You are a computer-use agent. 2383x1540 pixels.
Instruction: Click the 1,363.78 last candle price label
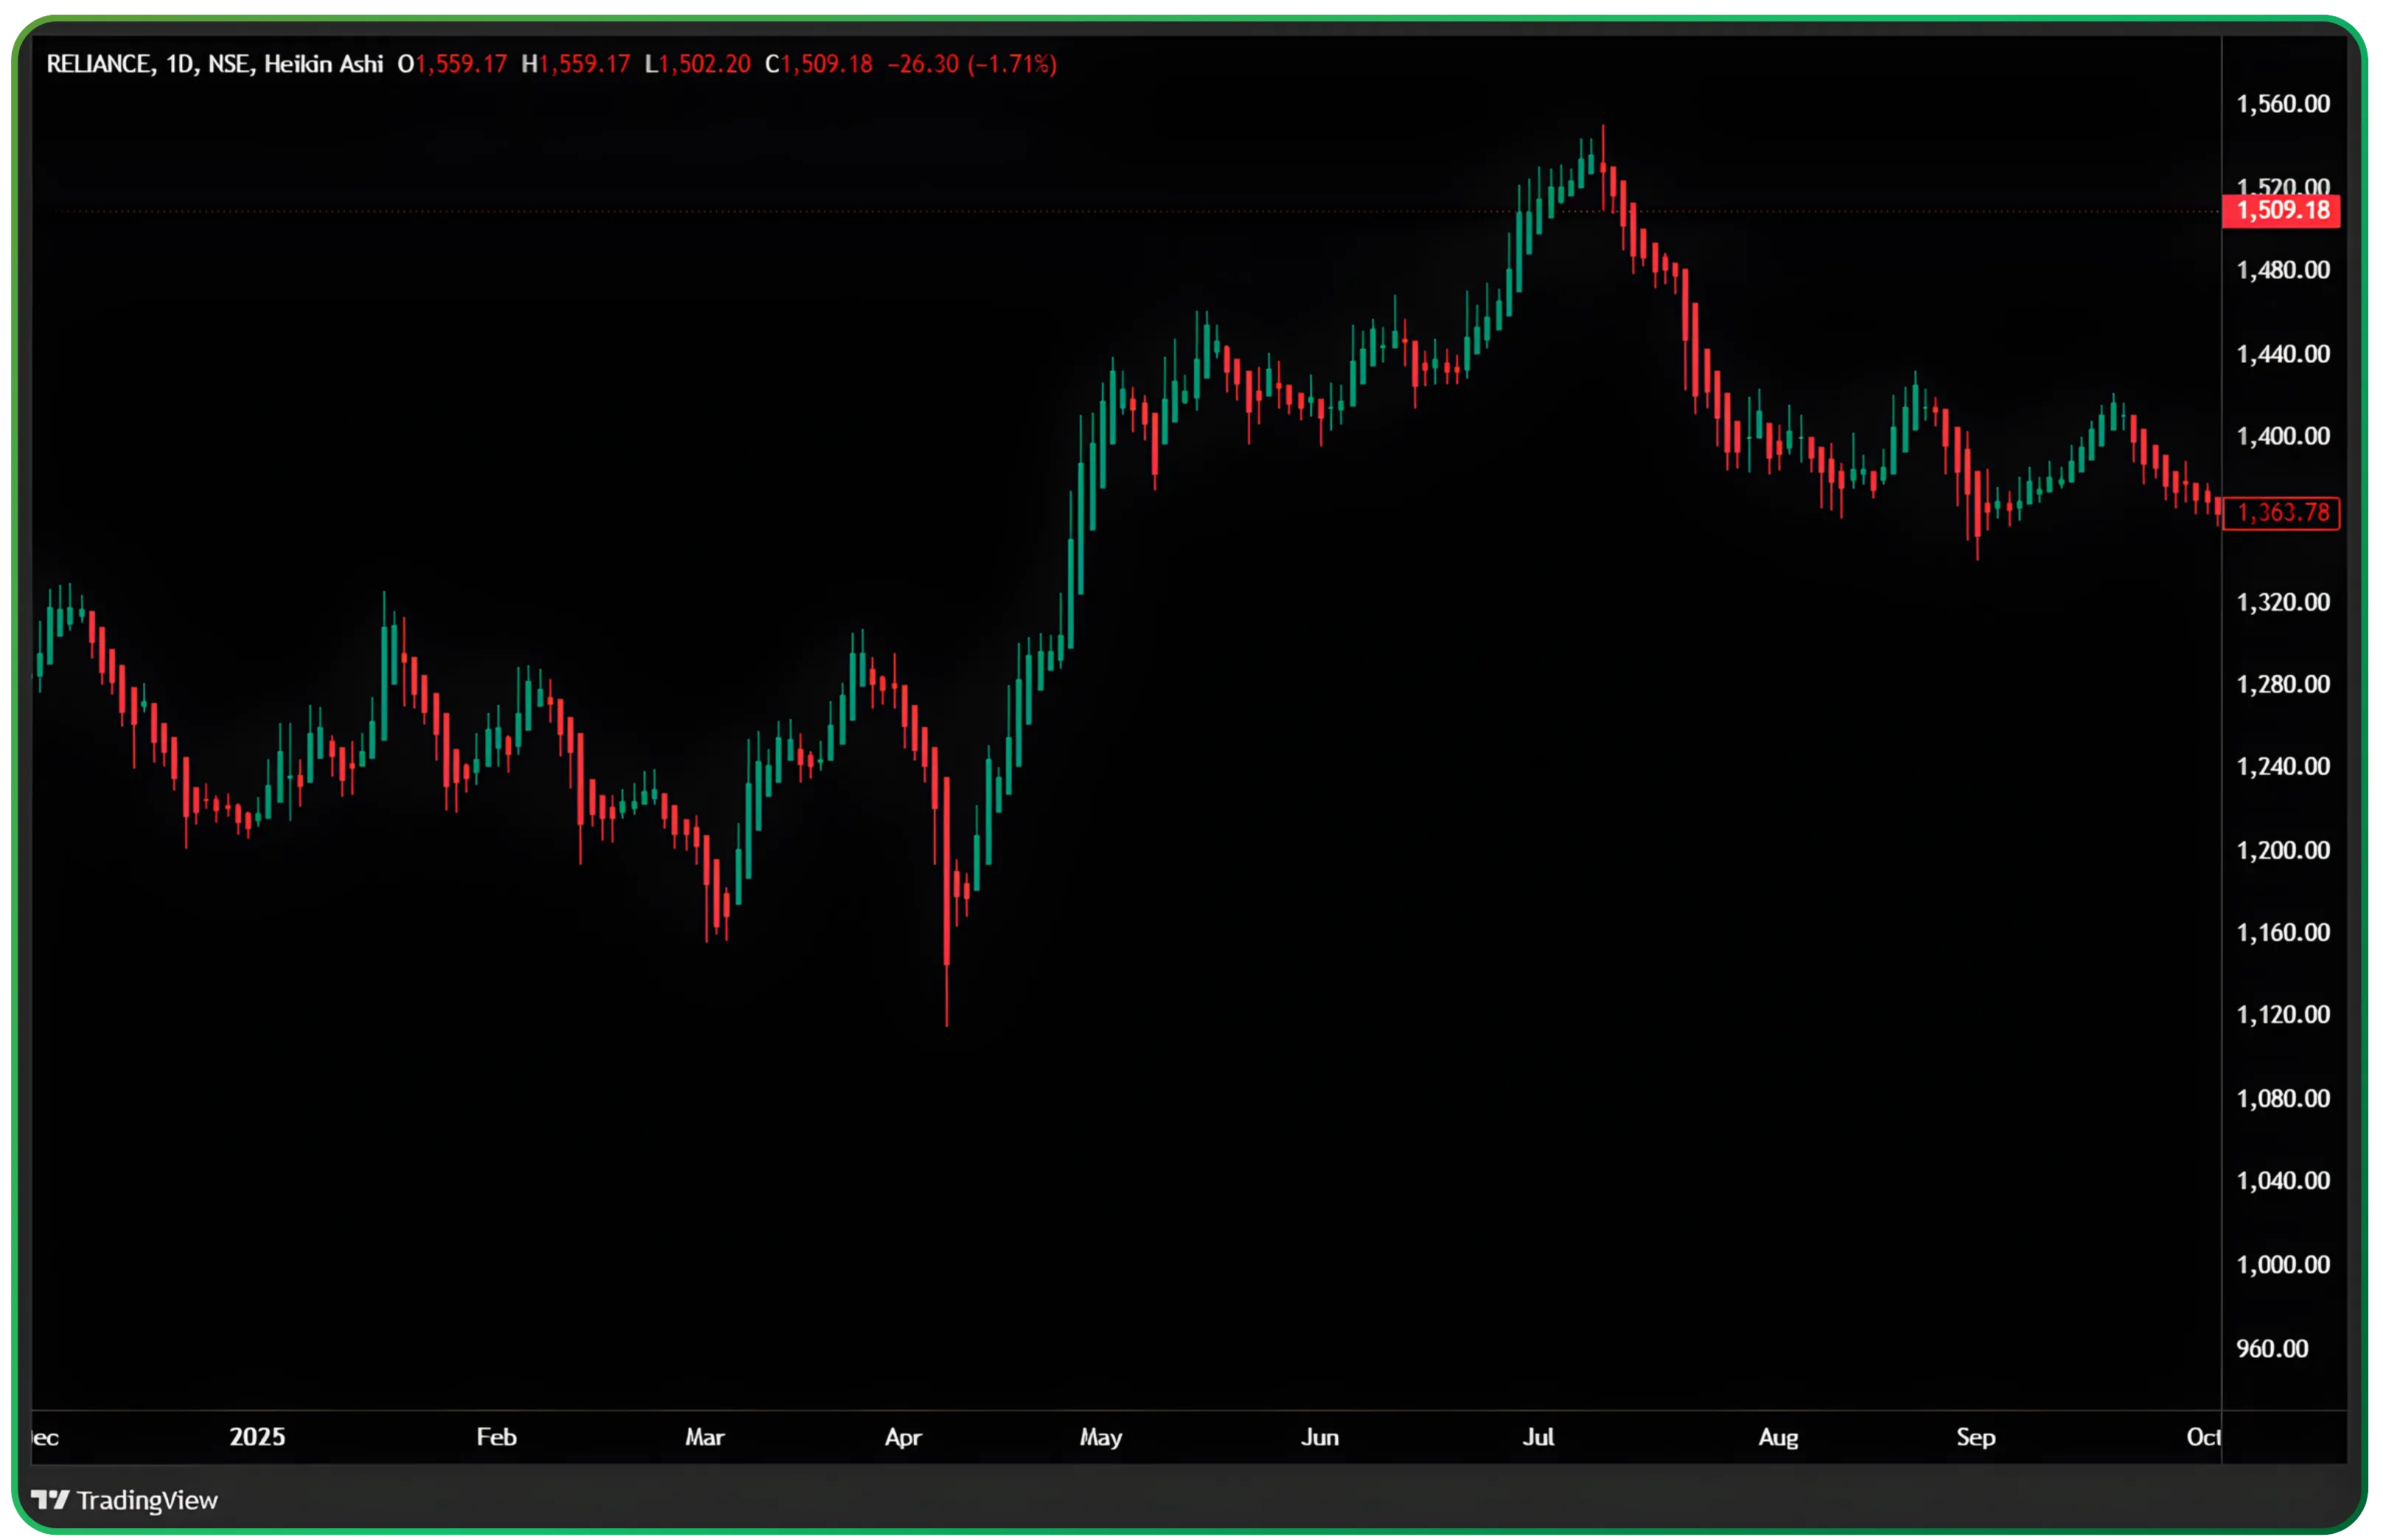click(x=2283, y=513)
